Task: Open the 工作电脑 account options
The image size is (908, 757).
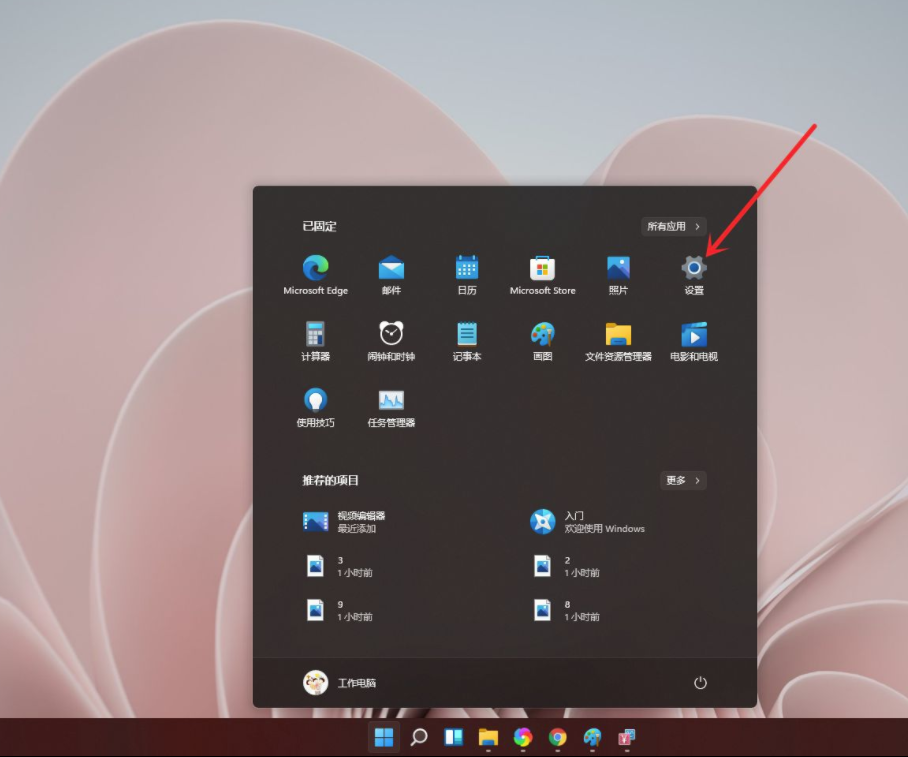Action: (x=340, y=682)
